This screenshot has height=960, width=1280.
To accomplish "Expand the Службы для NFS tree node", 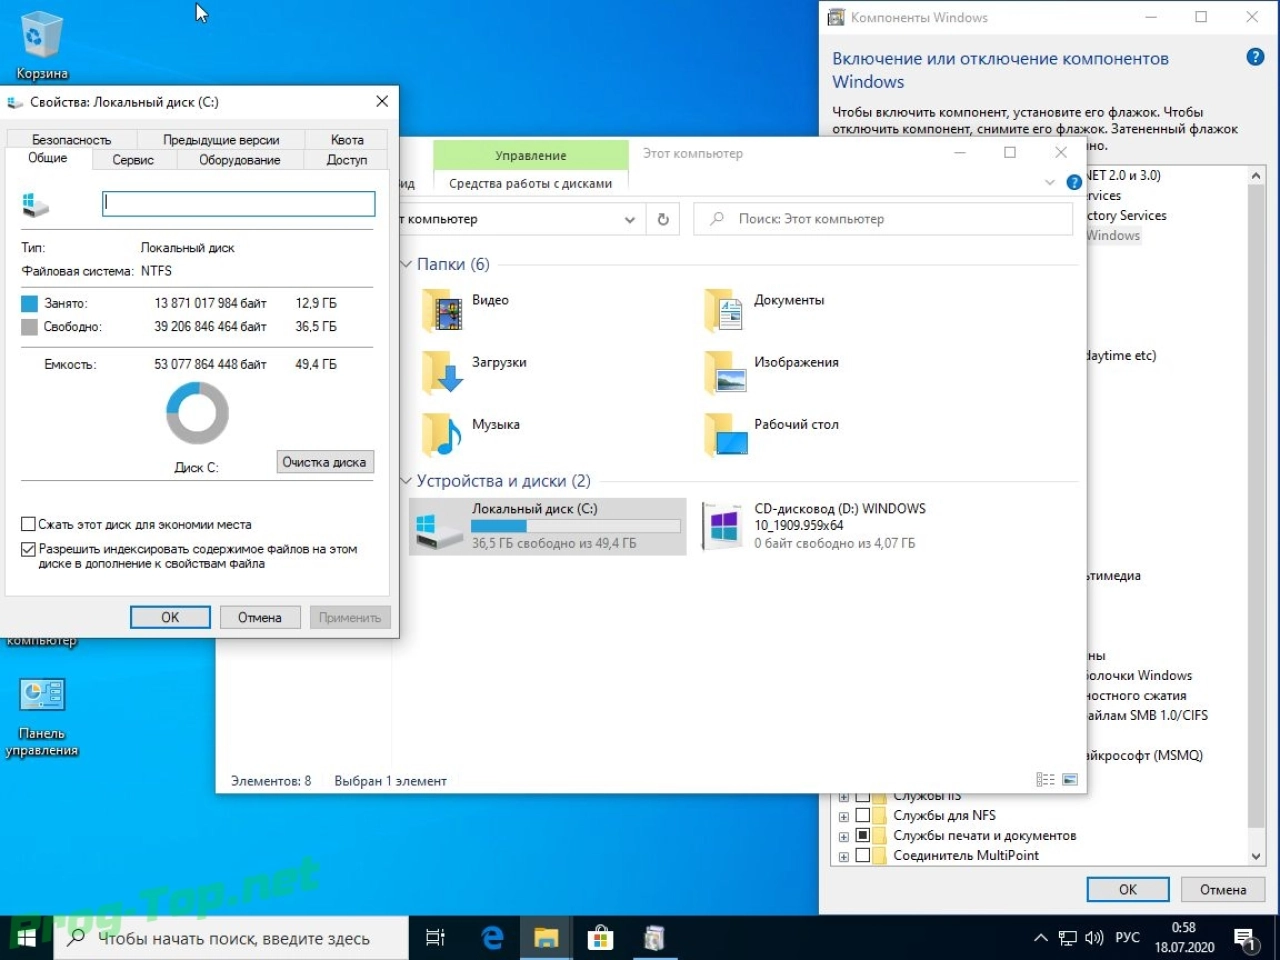I will tap(844, 817).
